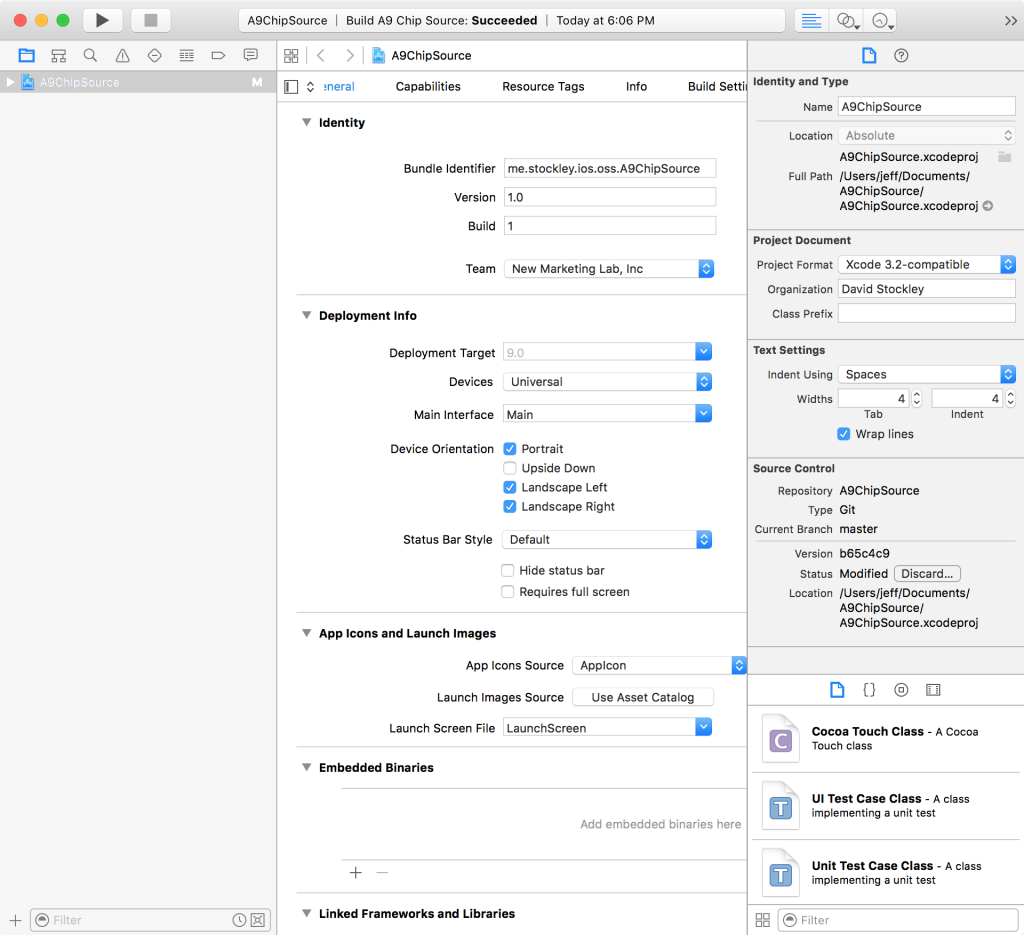
Task: Click the Discard… source control button
Action: click(x=927, y=574)
